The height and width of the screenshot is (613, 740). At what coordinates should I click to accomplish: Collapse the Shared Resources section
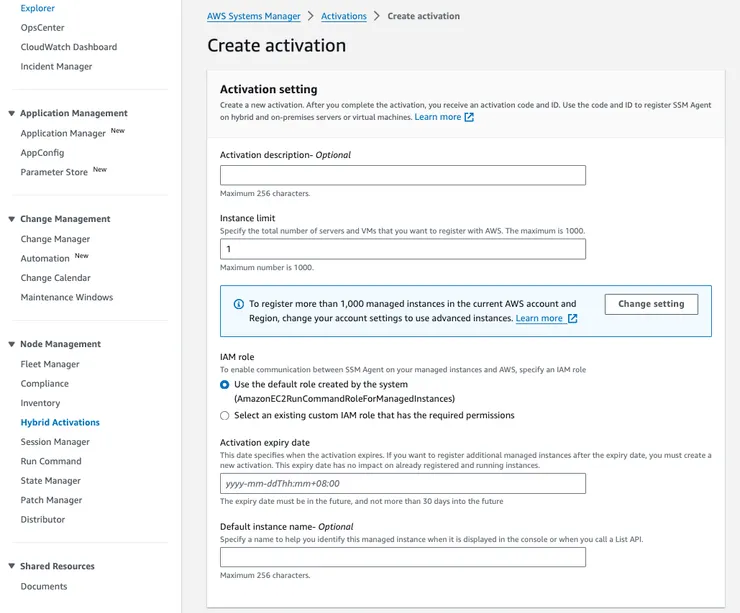[11, 567]
